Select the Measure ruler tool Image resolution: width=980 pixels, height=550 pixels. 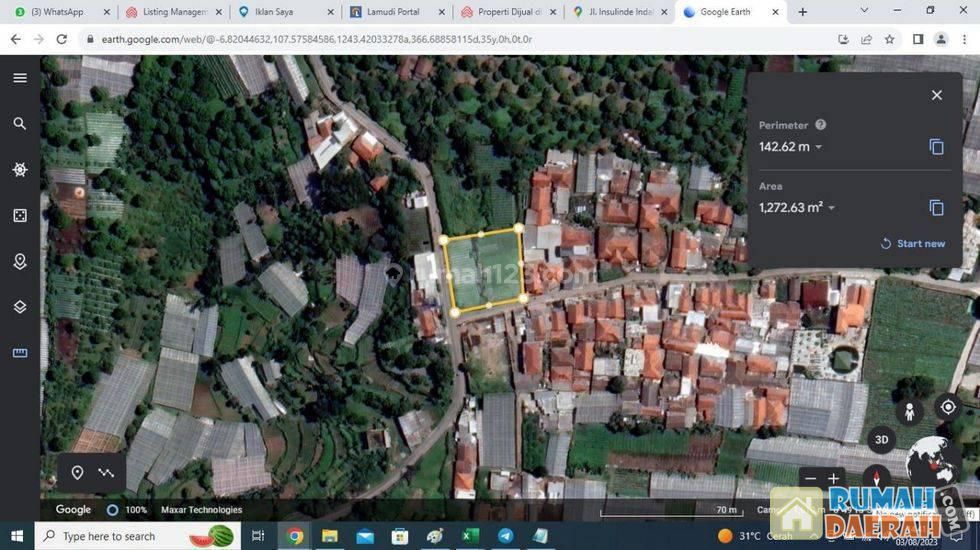click(x=20, y=353)
